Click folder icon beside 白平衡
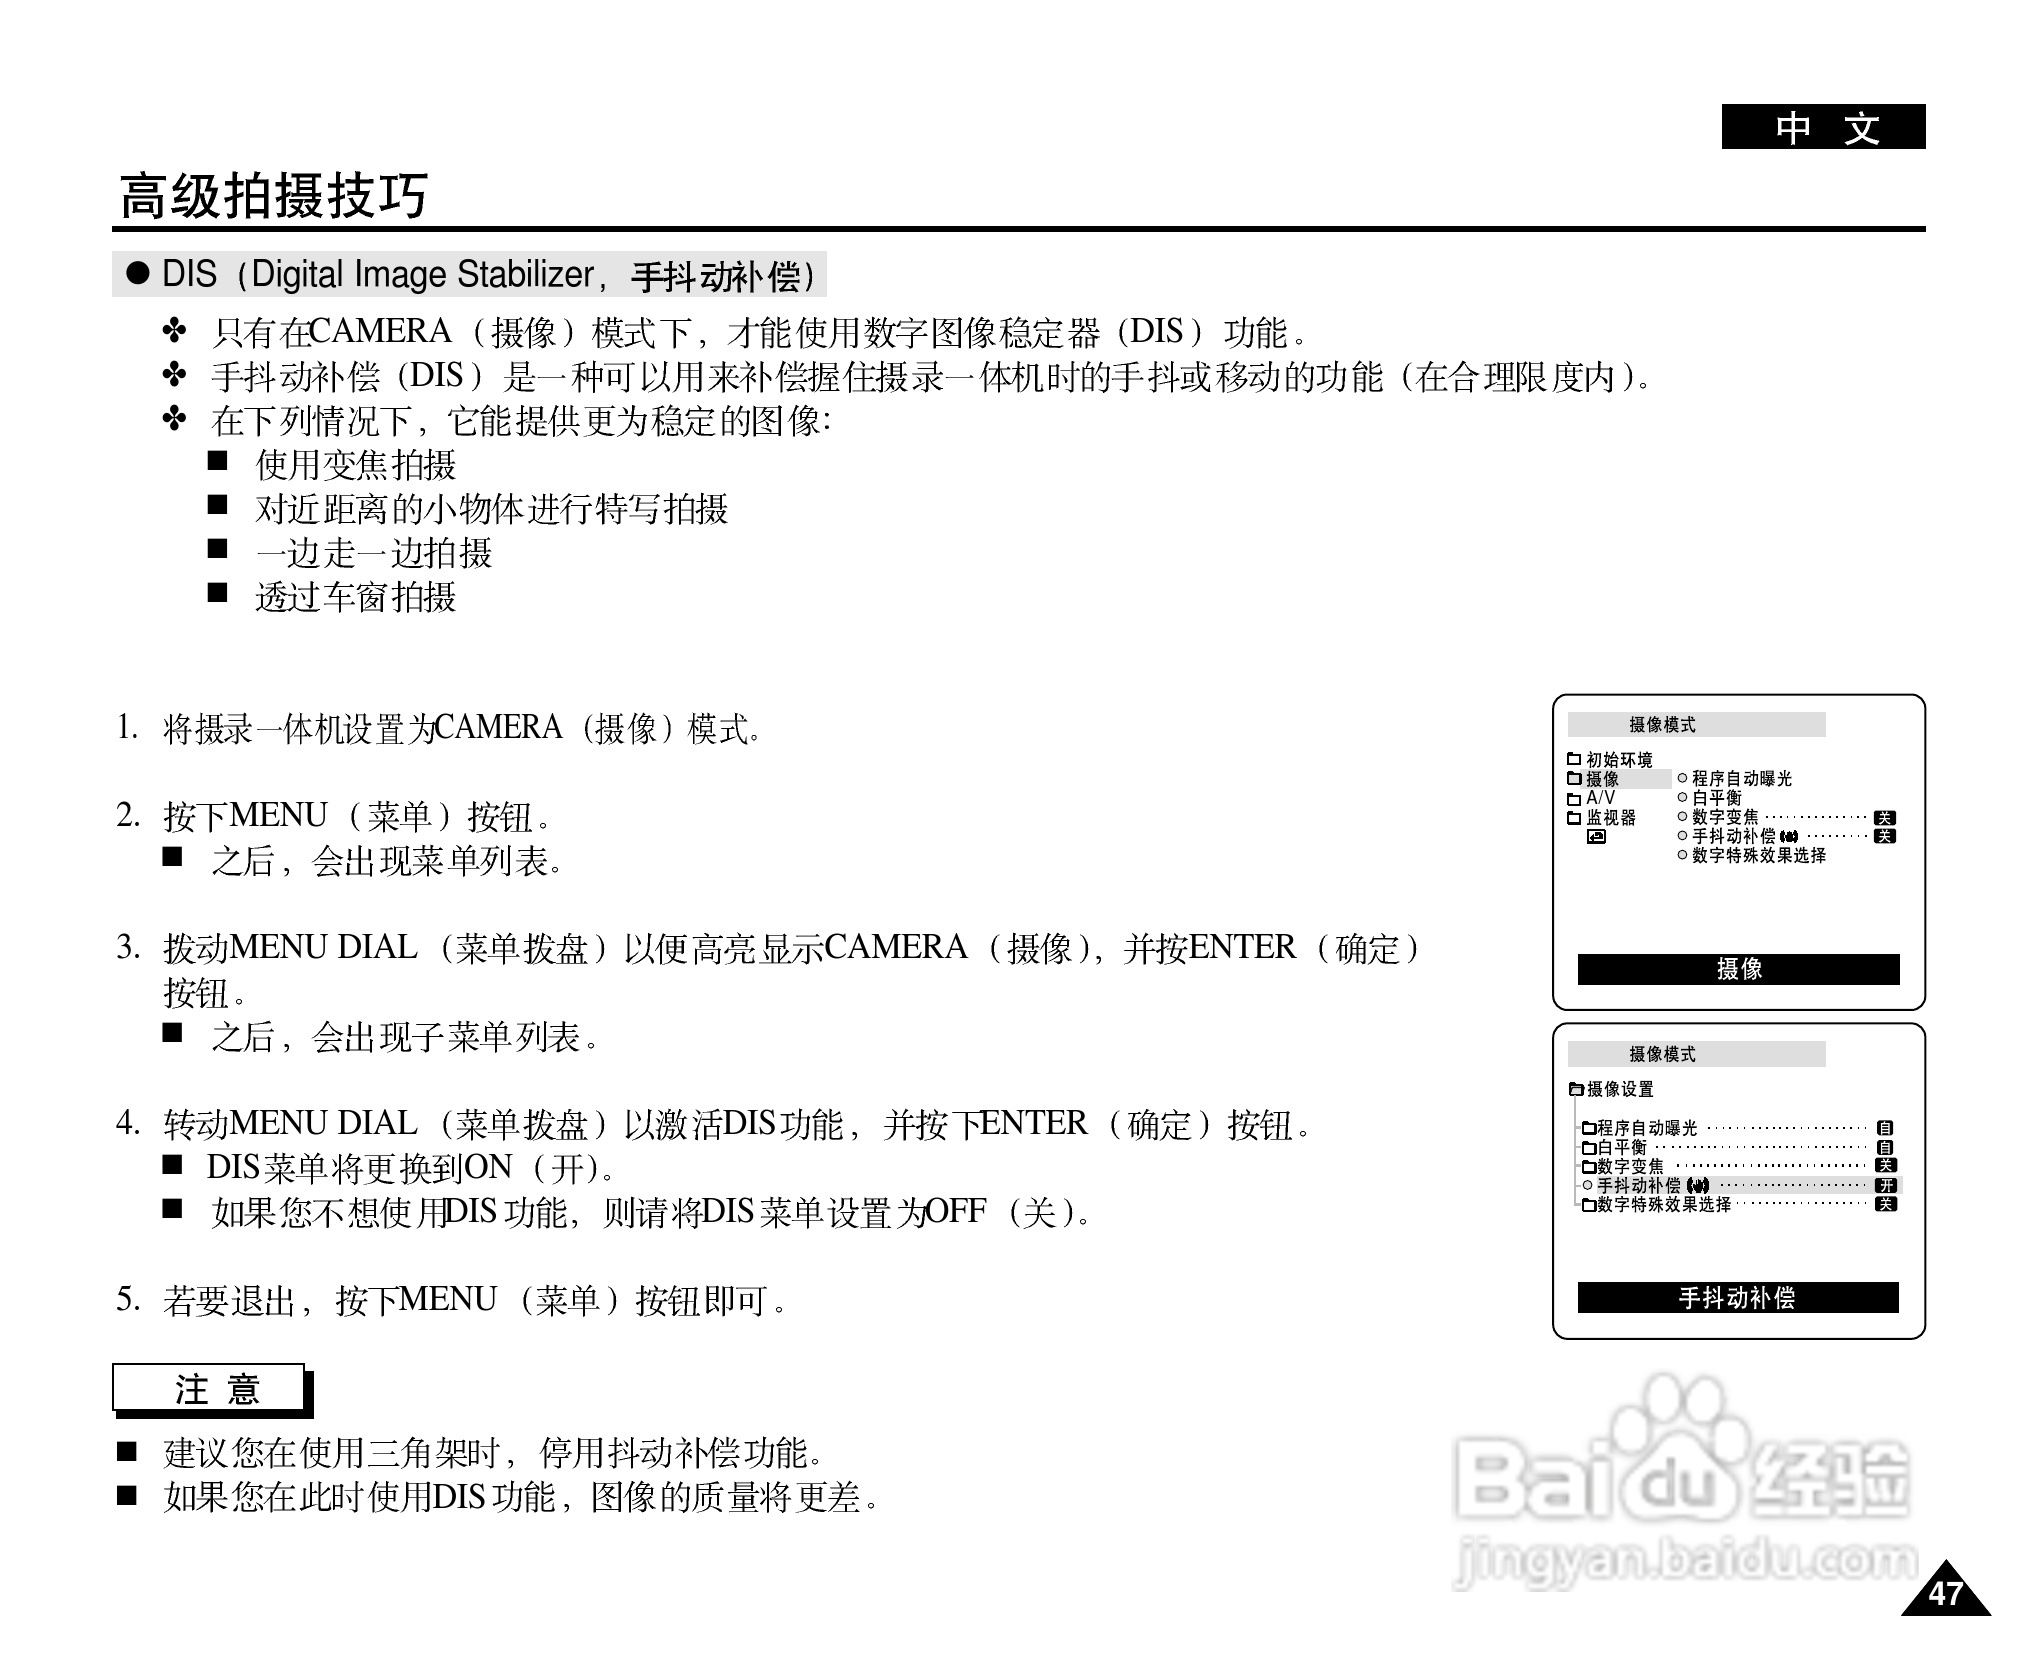Viewport: 2044px width, 1675px height. point(1590,1149)
